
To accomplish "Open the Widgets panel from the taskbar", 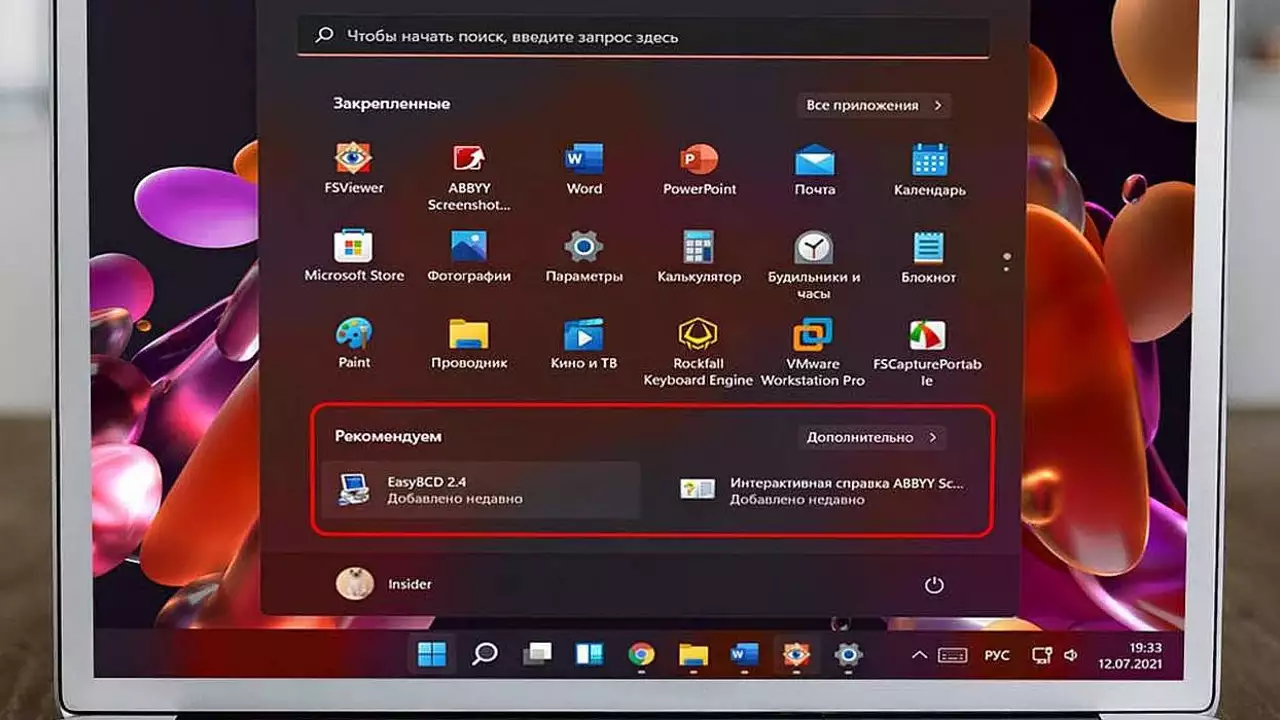I will click(589, 655).
